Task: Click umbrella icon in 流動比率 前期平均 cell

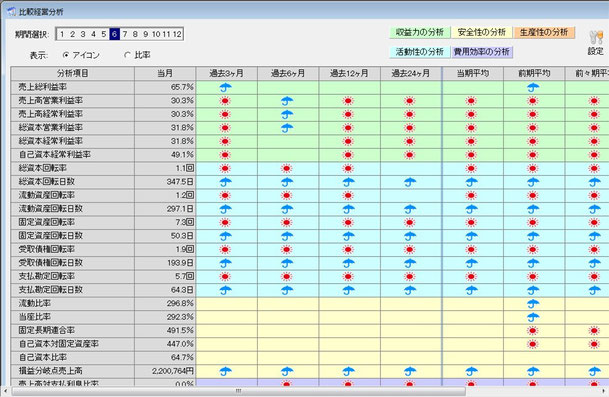Action: 533,303
